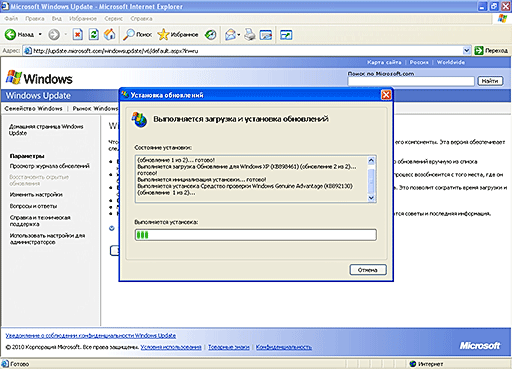Click the Back (Назад) arrow icon
This screenshot has height=369, width=512.
10,34
